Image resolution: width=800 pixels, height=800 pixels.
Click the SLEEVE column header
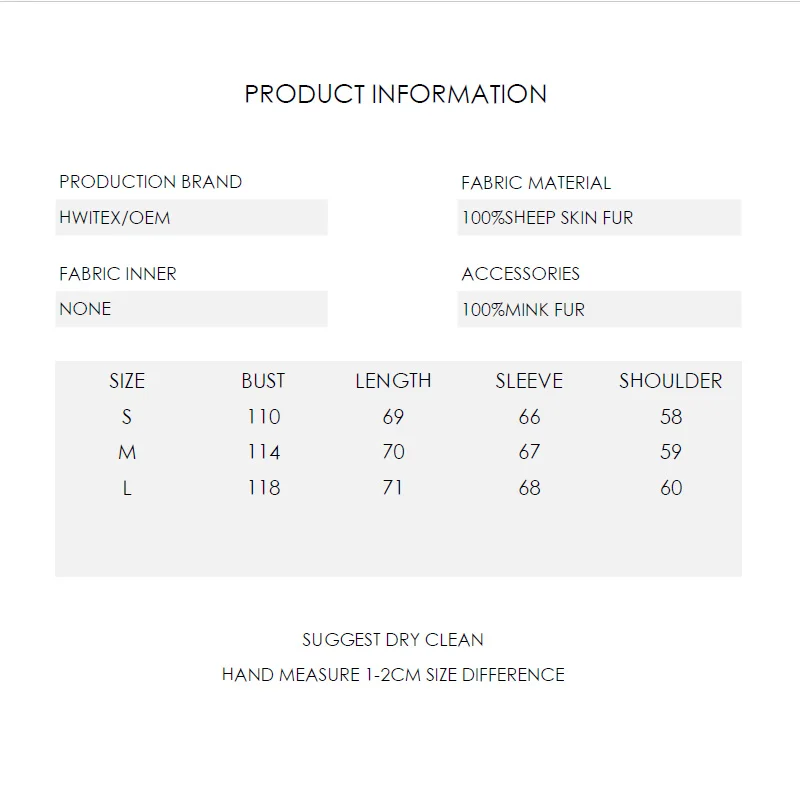(x=529, y=381)
